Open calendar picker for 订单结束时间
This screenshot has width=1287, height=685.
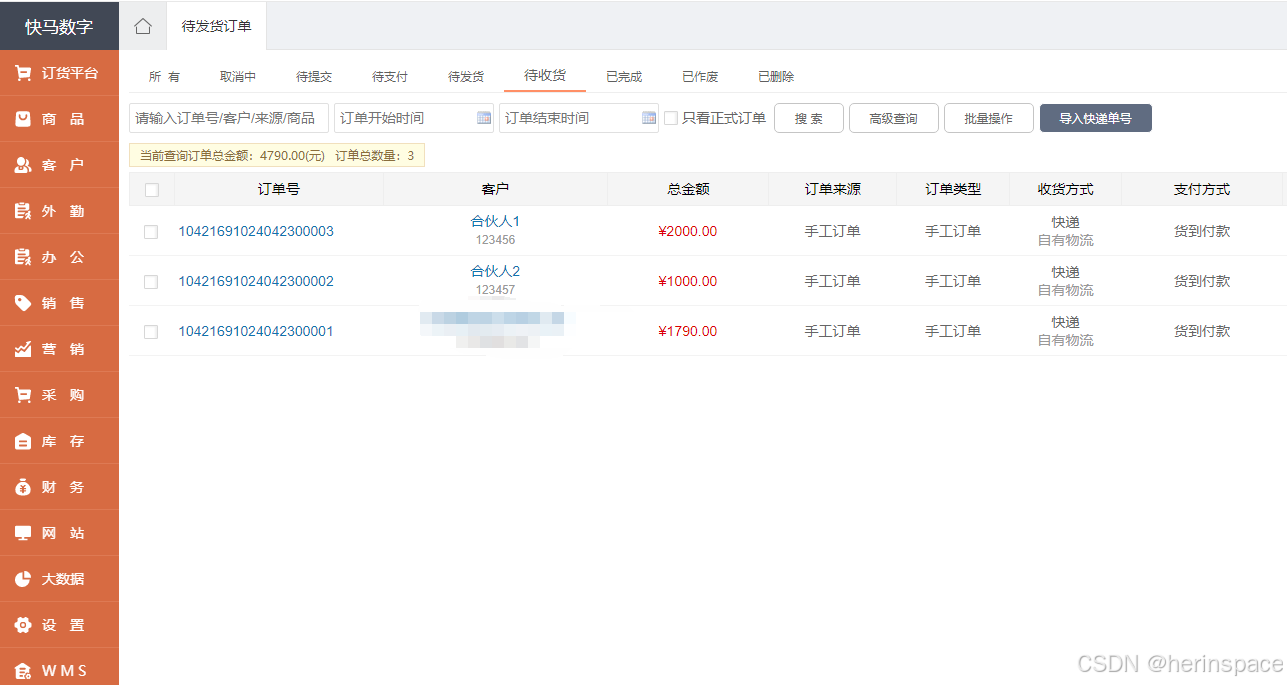tap(649, 118)
